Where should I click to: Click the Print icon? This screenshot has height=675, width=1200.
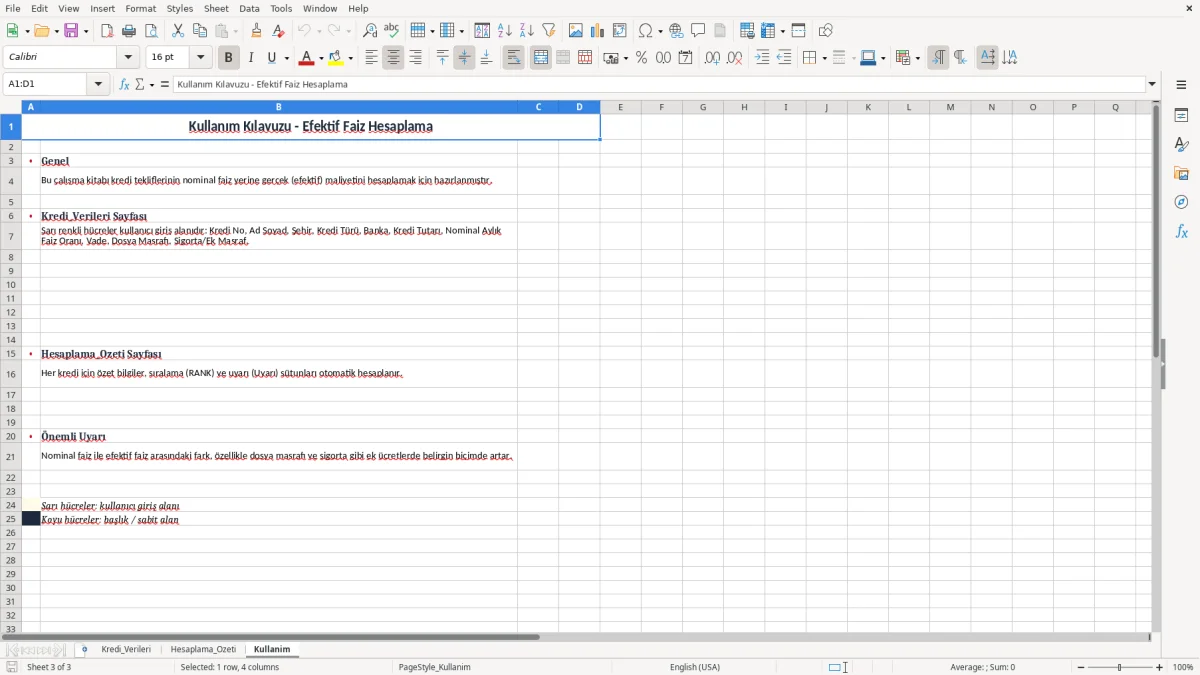tap(129, 31)
